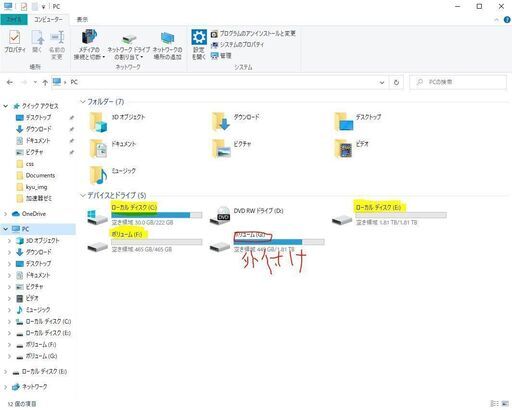512x410 pixels.
Task: Select ローカル ディスク (E:) drive in main pane
Action: click(389, 214)
